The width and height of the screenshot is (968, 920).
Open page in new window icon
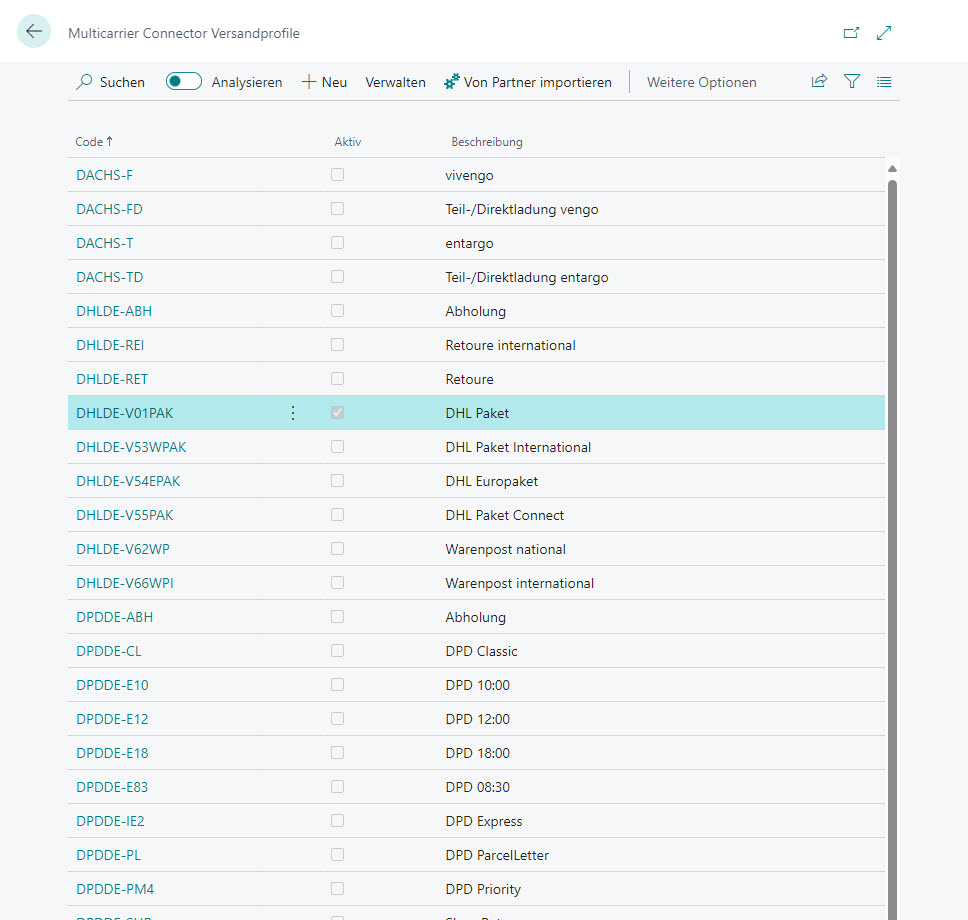[851, 33]
